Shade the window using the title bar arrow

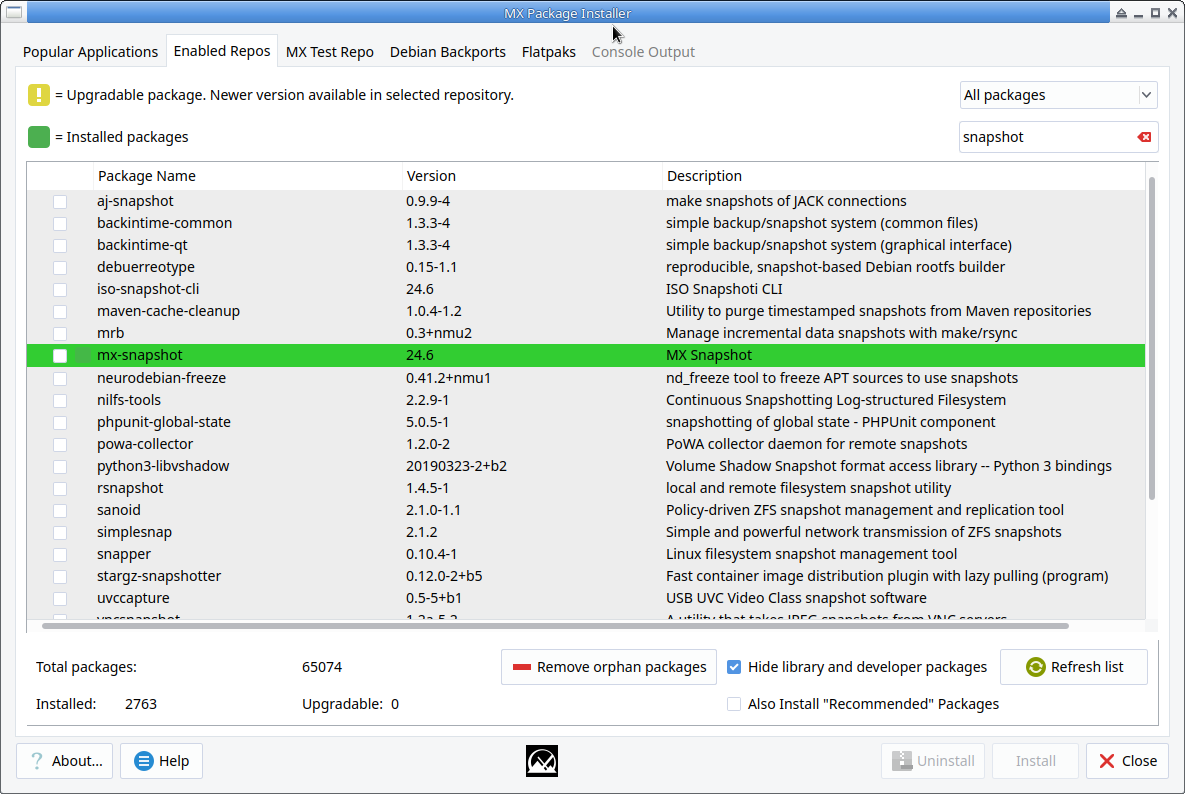(x=1122, y=13)
